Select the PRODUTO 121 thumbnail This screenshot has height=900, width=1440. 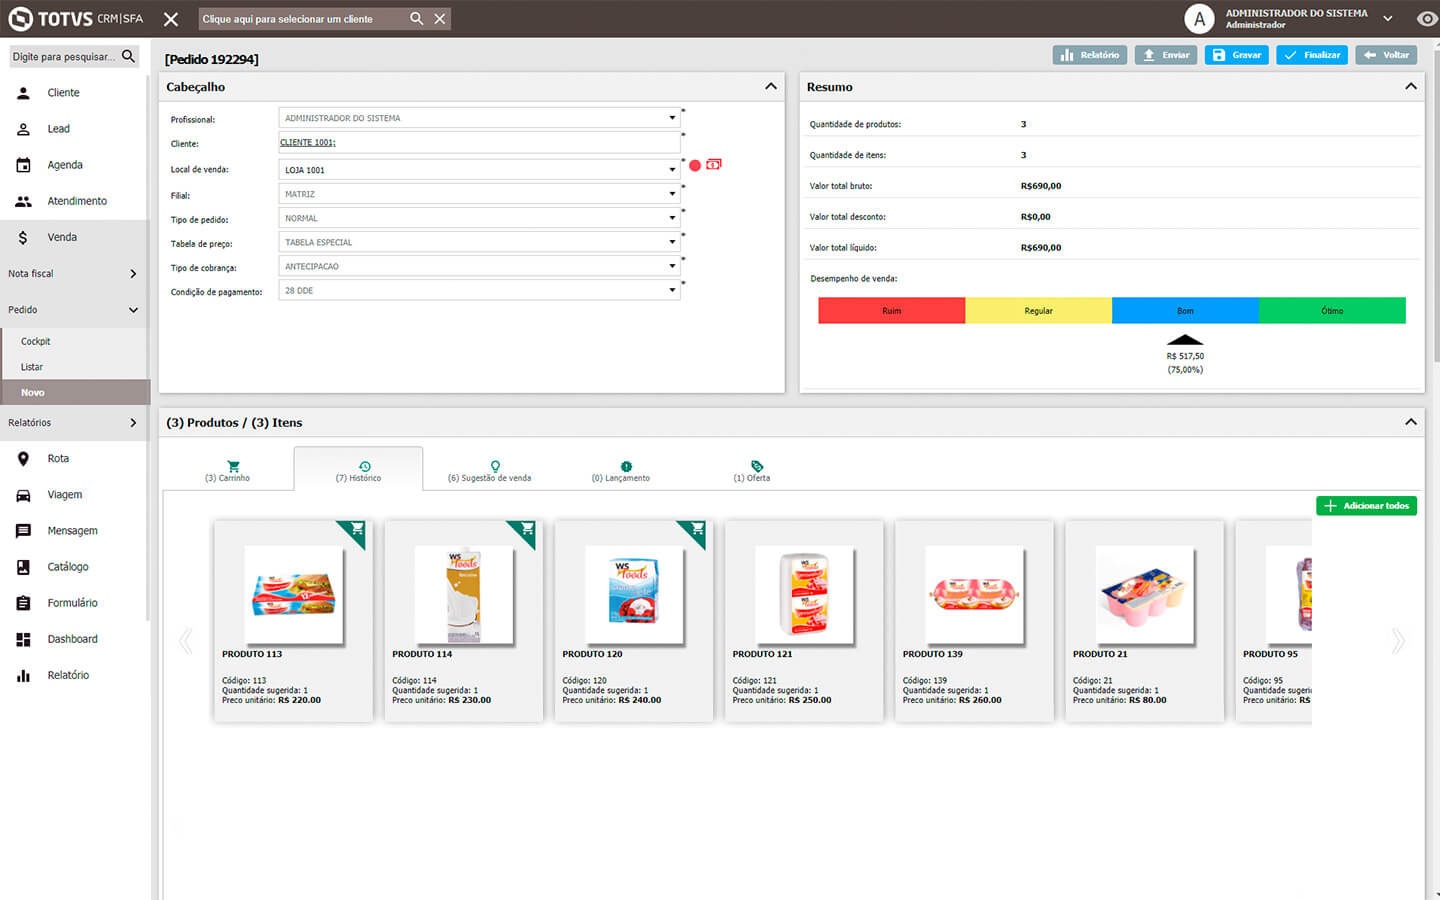(804, 595)
